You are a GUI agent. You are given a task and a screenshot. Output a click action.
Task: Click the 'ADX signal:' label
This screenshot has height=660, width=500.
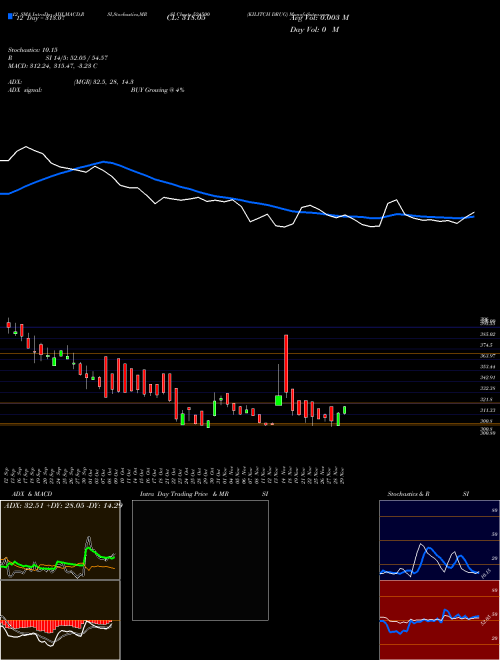[25, 90]
